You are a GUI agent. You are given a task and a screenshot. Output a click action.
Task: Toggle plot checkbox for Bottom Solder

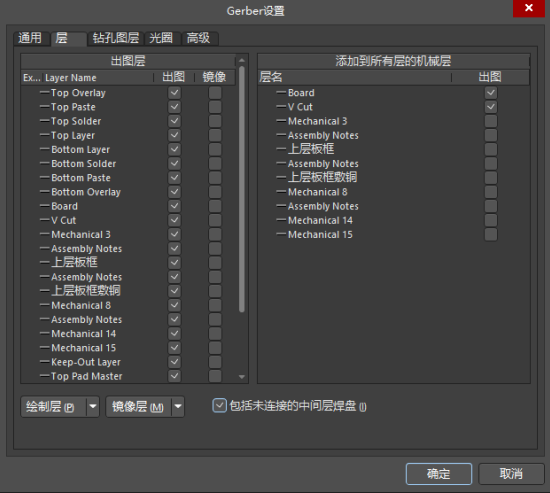(174, 164)
